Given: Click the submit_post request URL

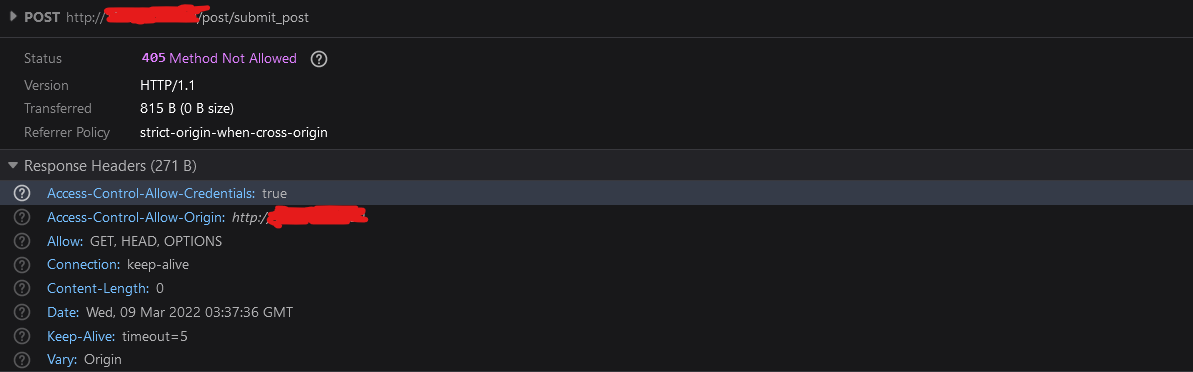Looking at the screenshot, I should [187, 17].
